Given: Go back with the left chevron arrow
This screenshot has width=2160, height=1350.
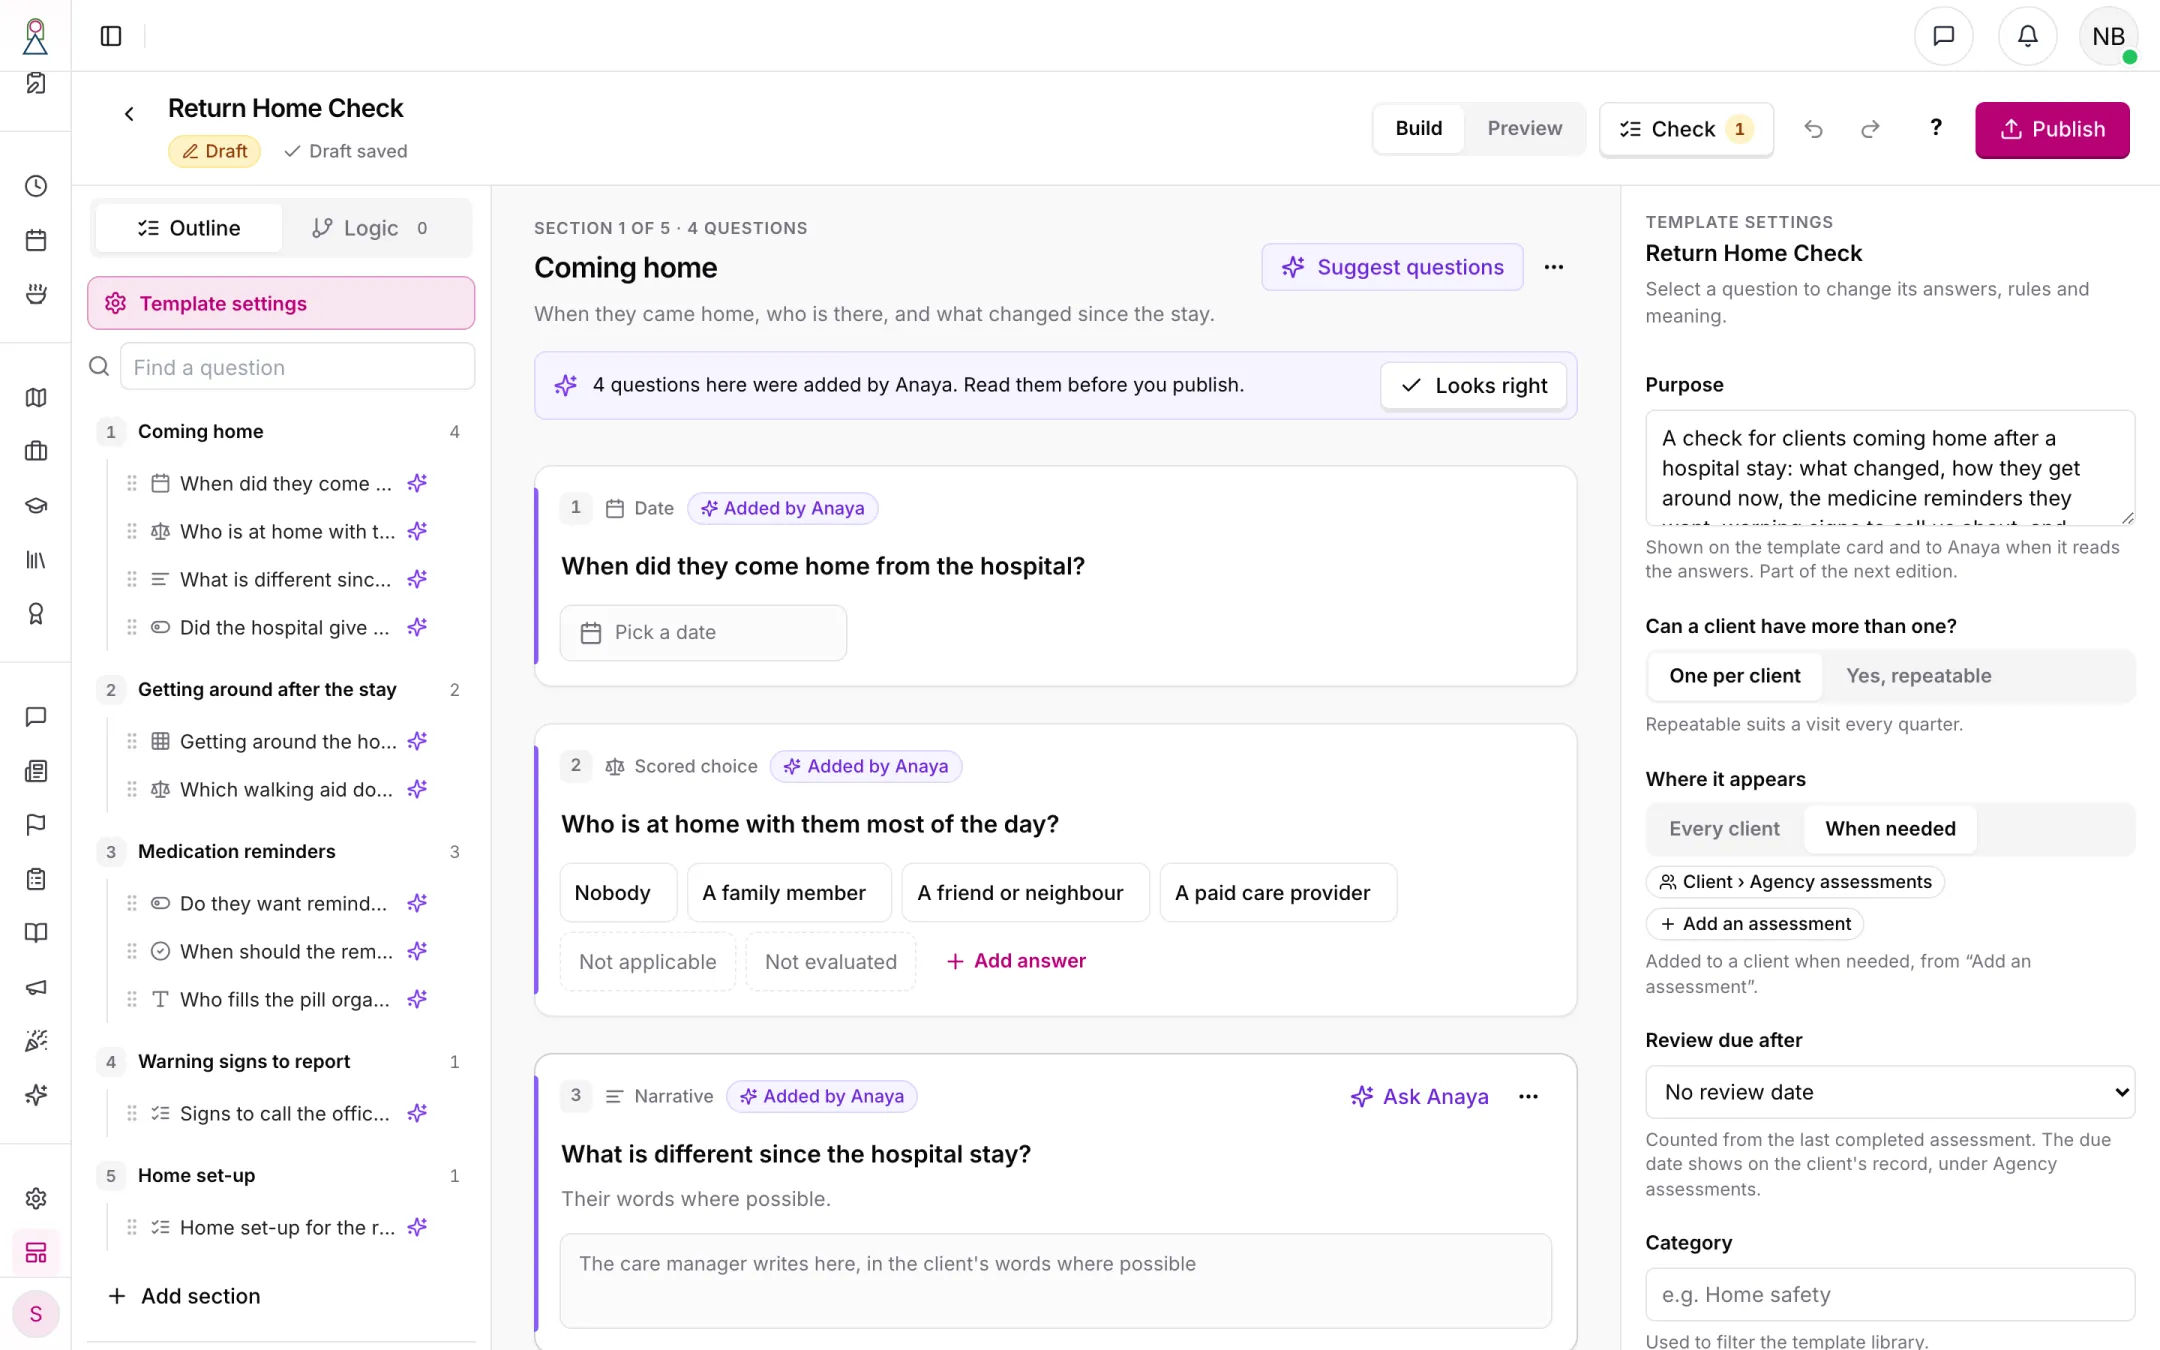Looking at the screenshot, I should (x=129, y=114).
